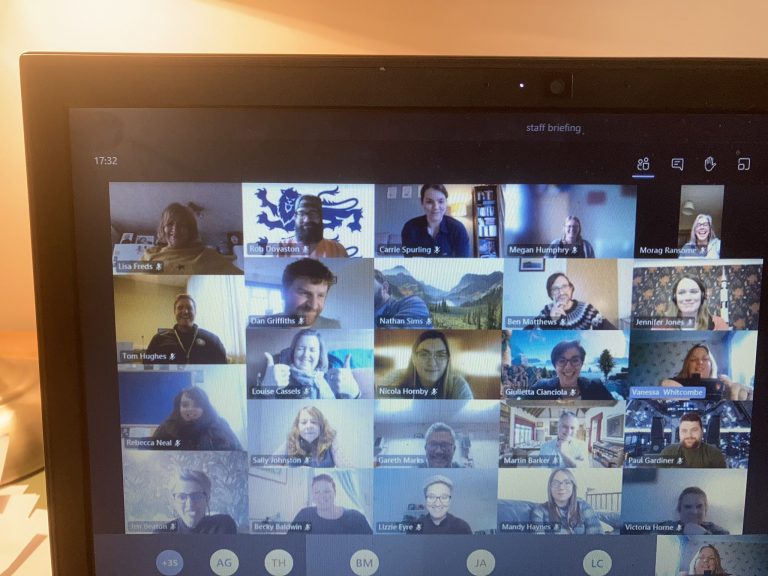
Task: Click the 'Paul Gardiner' name label
Action: [x=651, y=460]
